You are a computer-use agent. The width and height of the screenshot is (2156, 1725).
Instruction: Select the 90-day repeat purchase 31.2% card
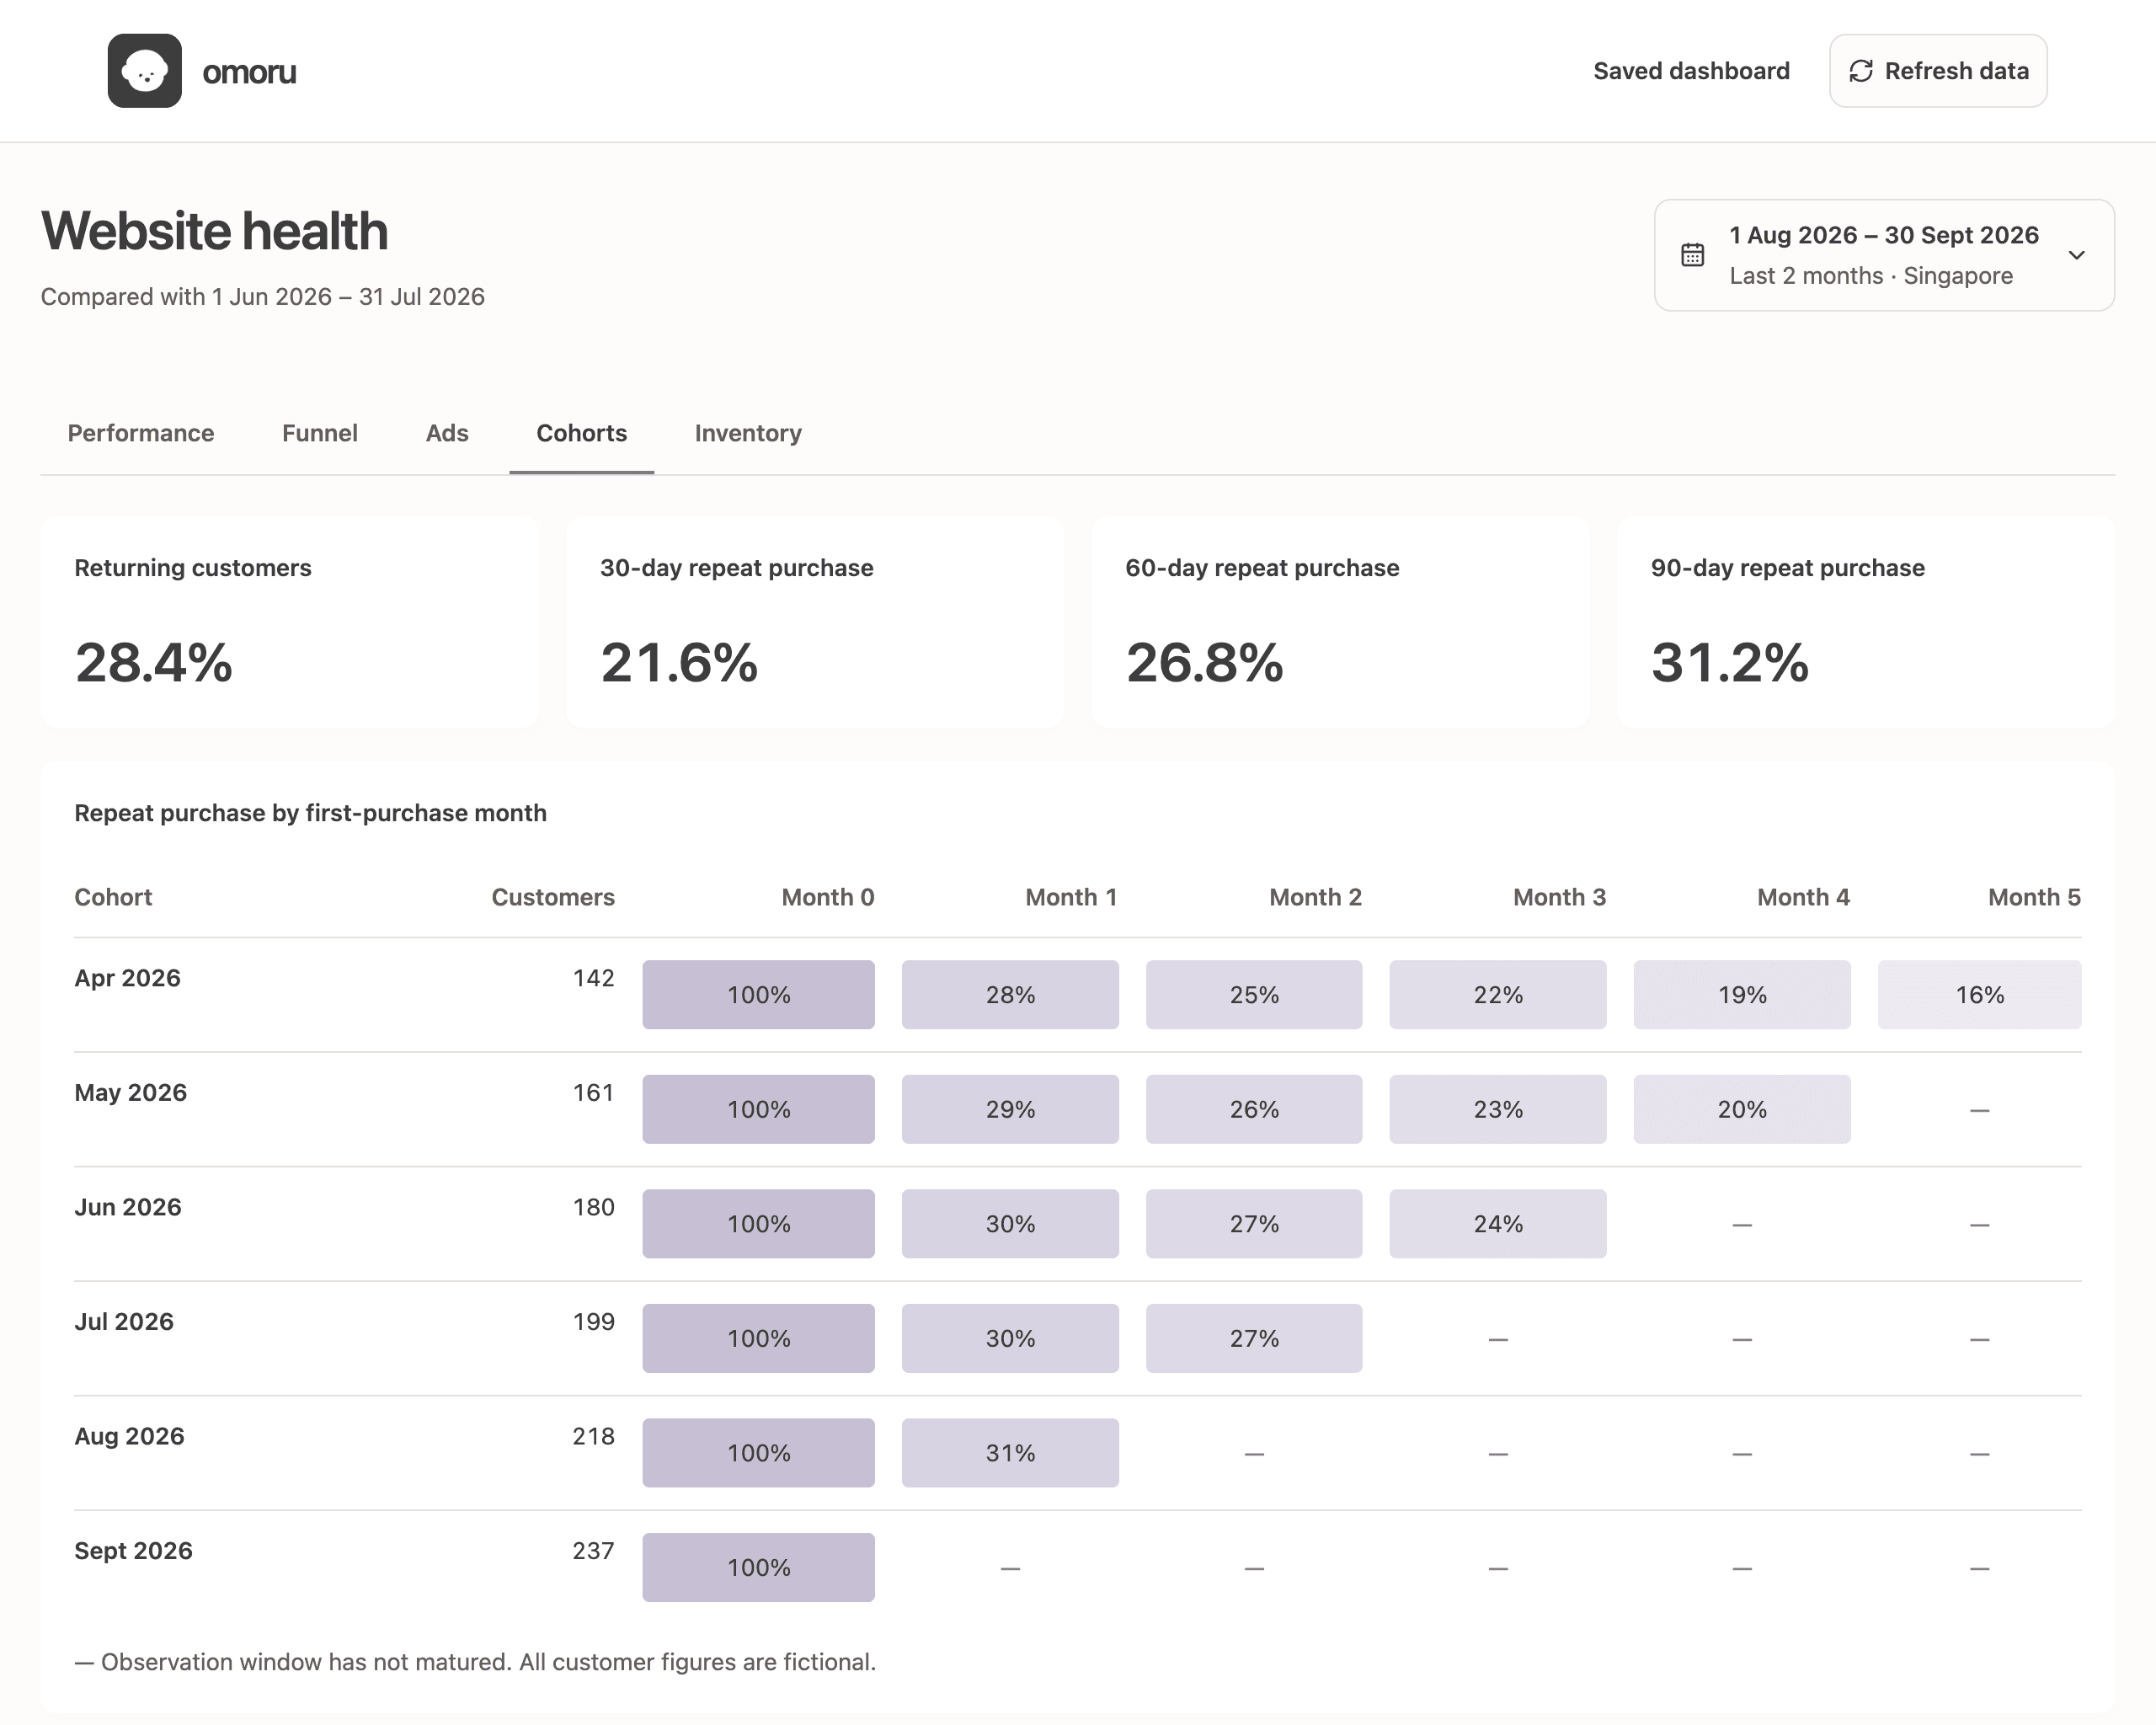tap(1866, 622)
